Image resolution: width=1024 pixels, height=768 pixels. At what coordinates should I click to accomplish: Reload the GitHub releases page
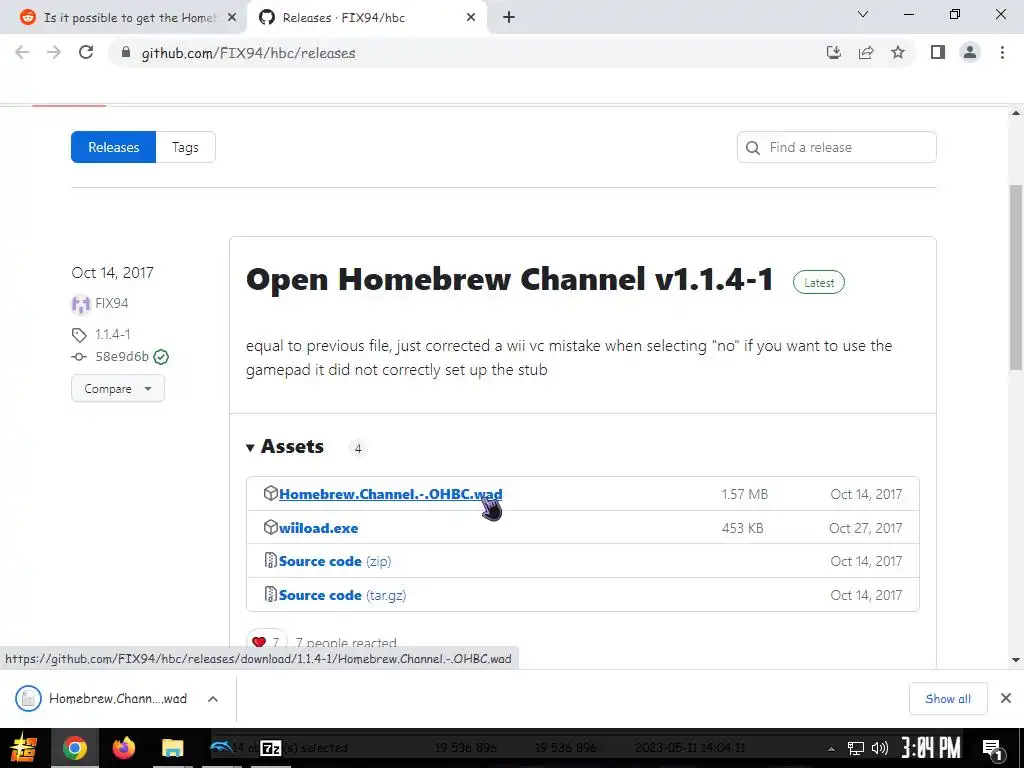pyautogui.click(x=86, y=53)
